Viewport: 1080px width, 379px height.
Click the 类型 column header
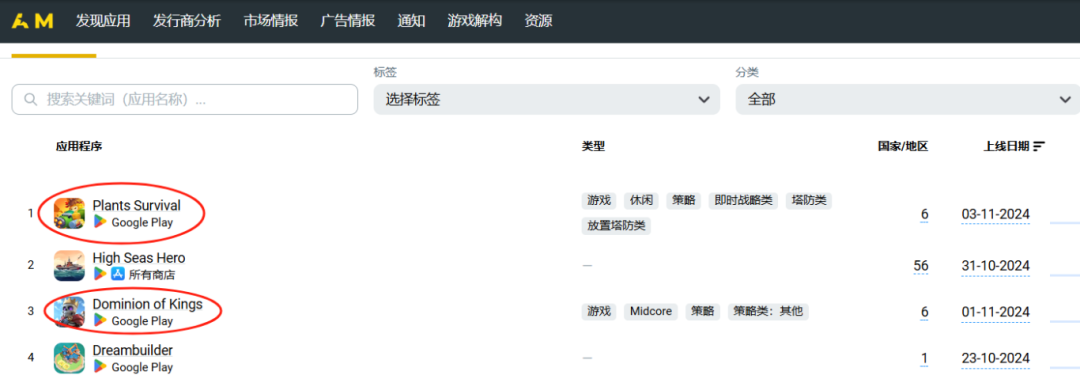click(x=594, y=146)
